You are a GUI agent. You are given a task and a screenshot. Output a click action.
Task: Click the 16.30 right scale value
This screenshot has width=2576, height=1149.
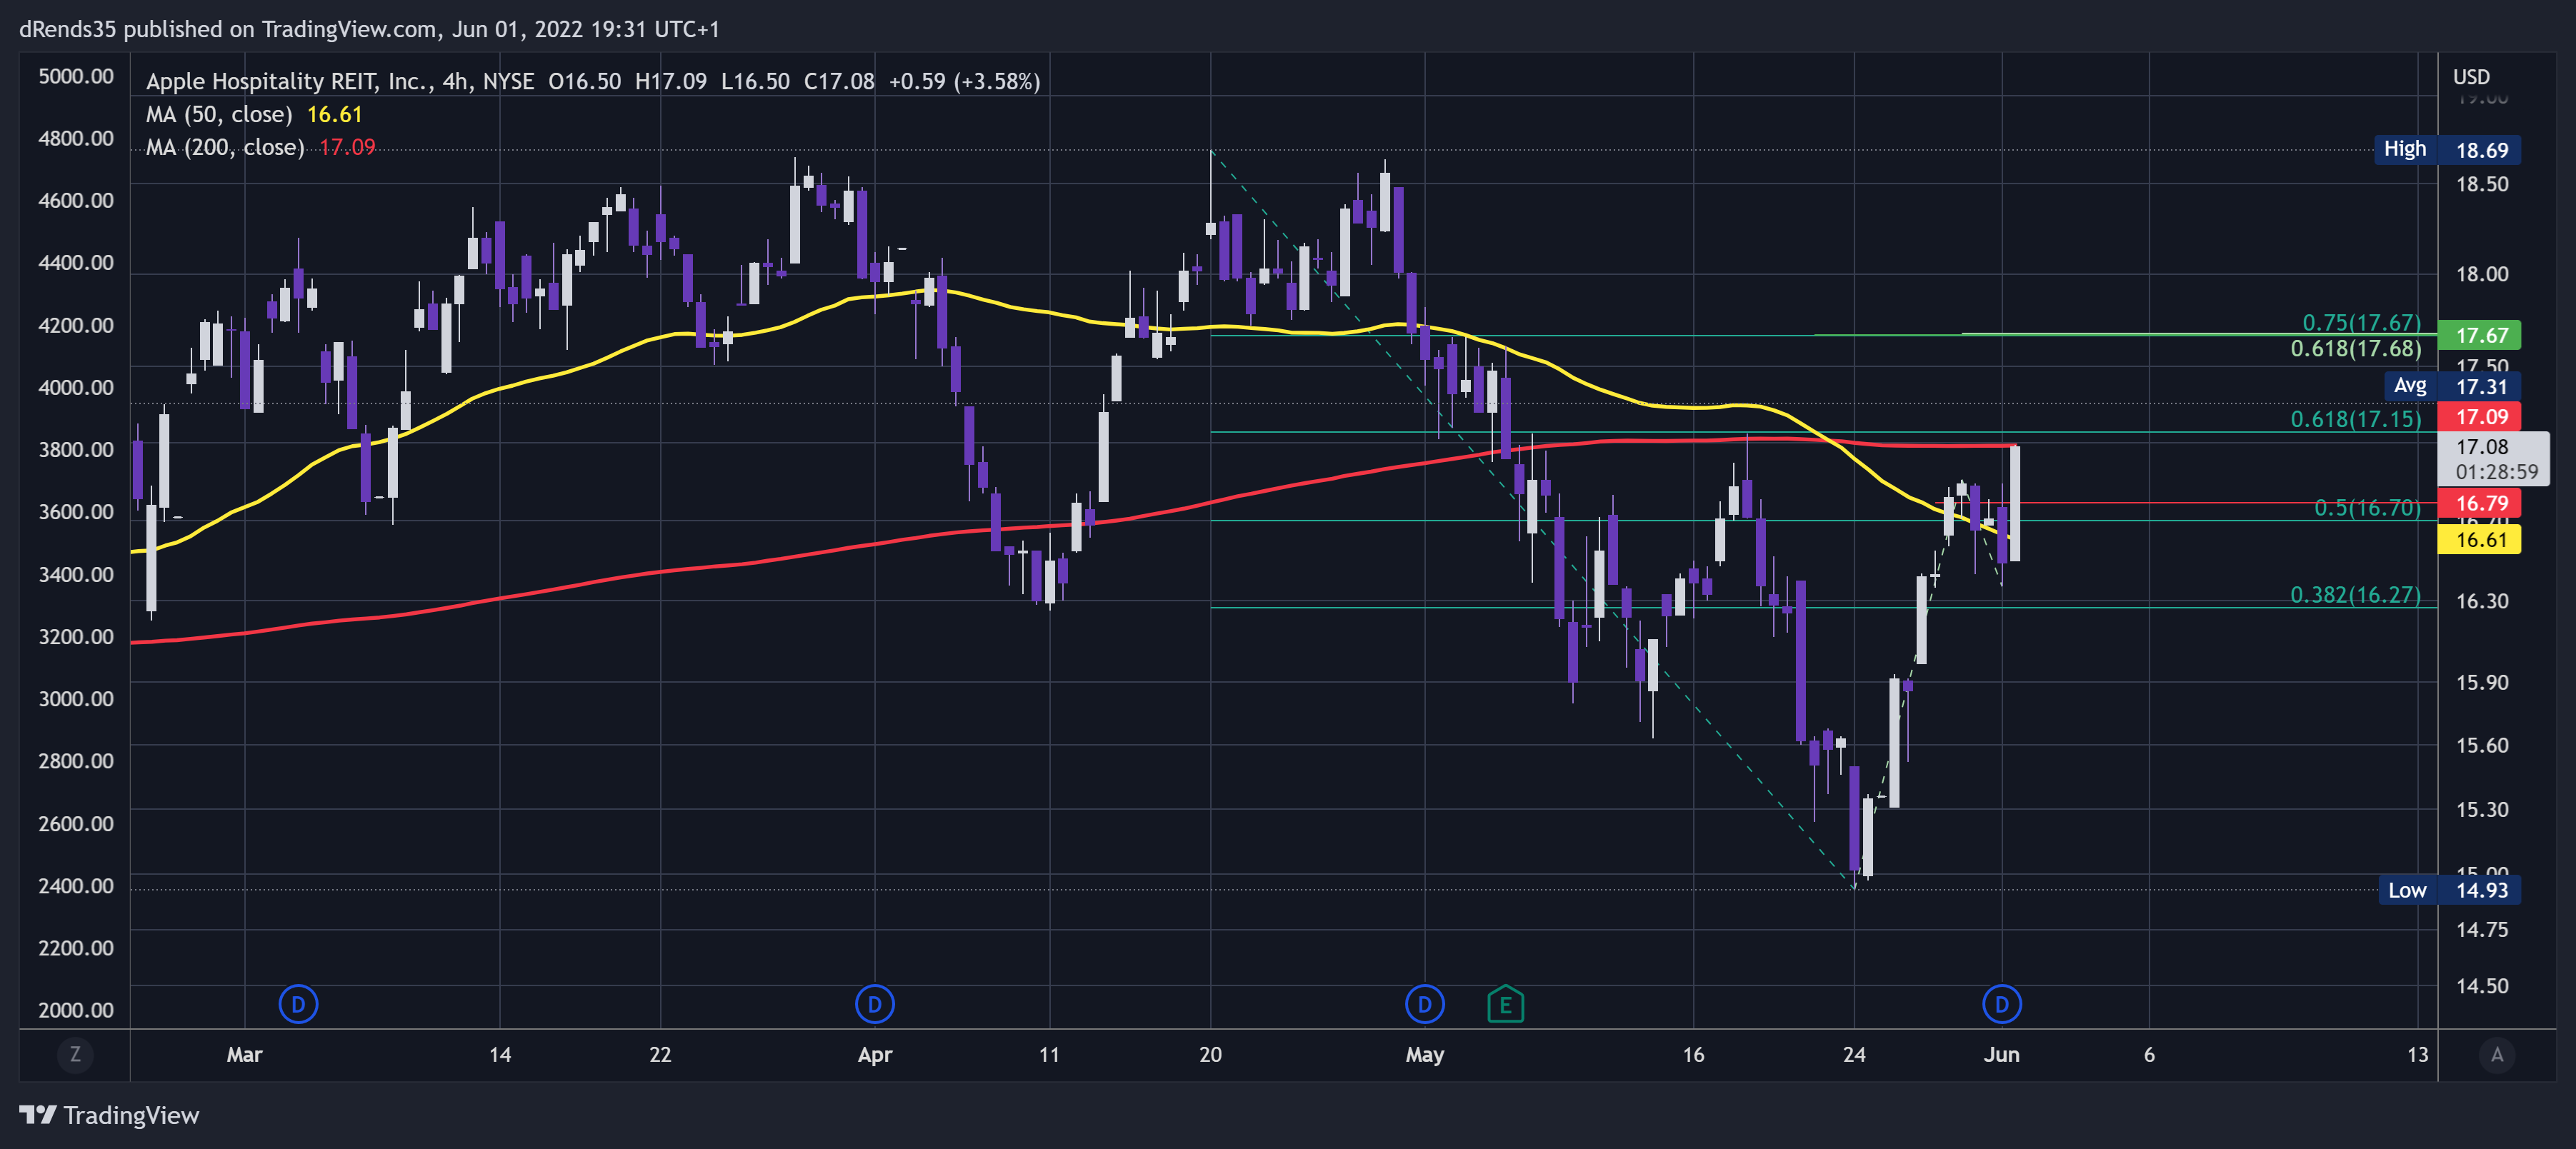[2482, 601]
